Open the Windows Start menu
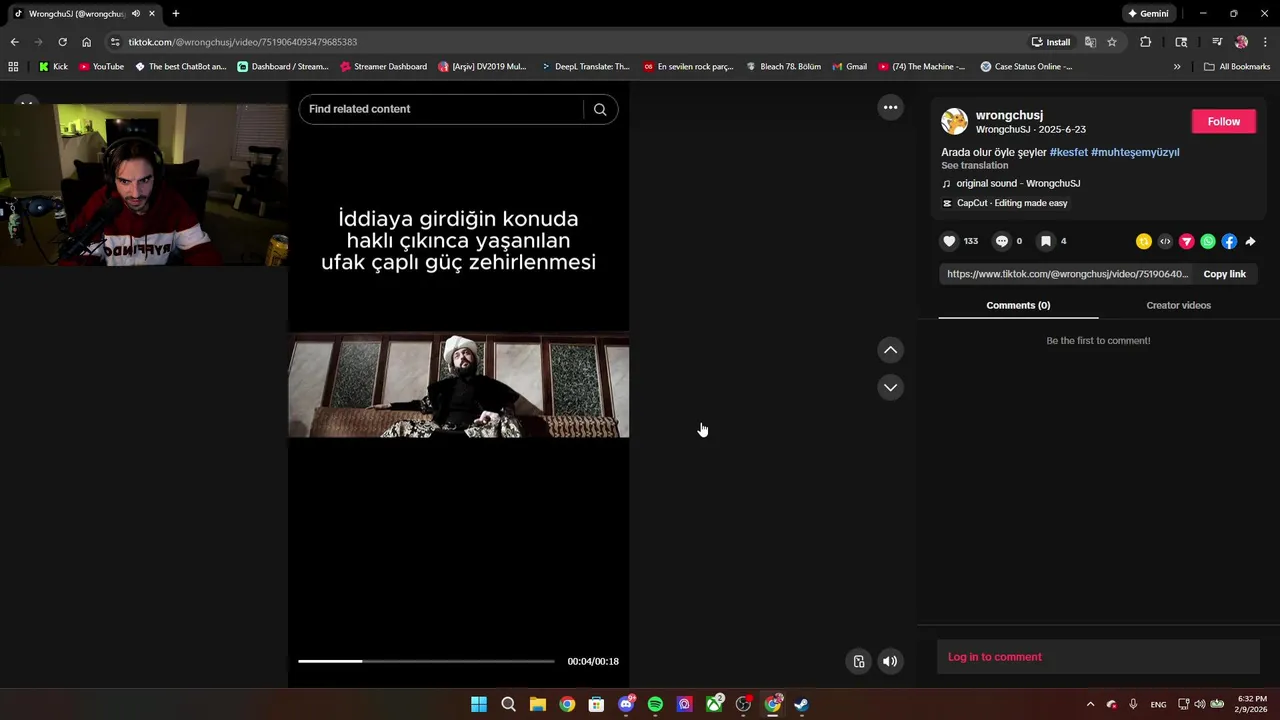Screen dimensions: 1280x720 point(479,704)
